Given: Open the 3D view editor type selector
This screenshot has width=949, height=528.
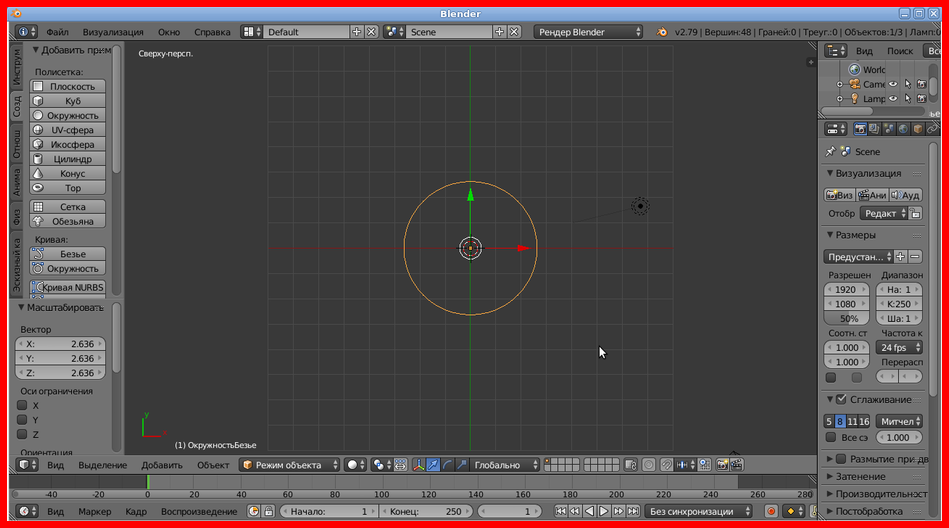Looking at the screenshot, I should pyautogui.click(x=27, y=465).
